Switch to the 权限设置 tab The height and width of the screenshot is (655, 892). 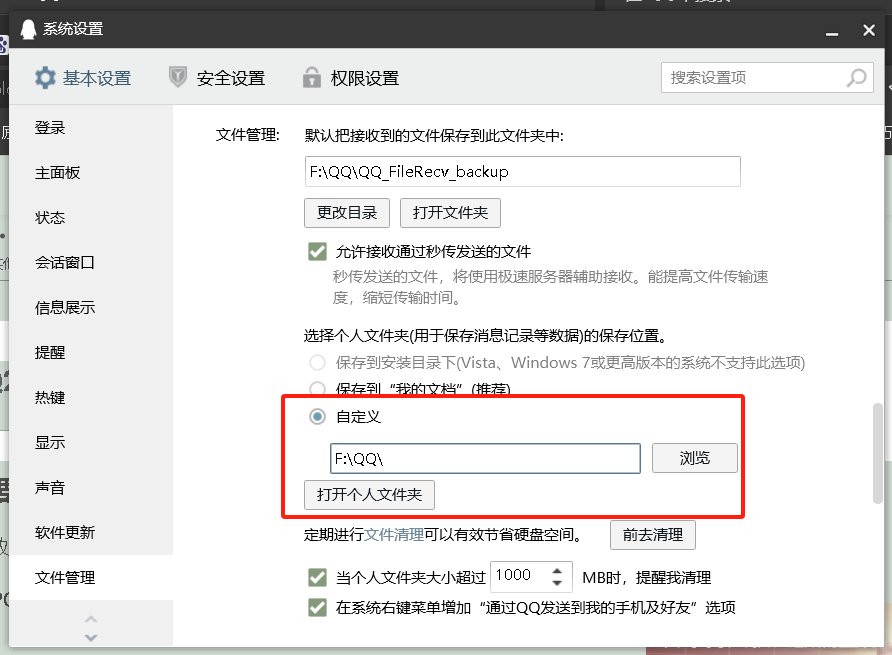tap(351, 78)
